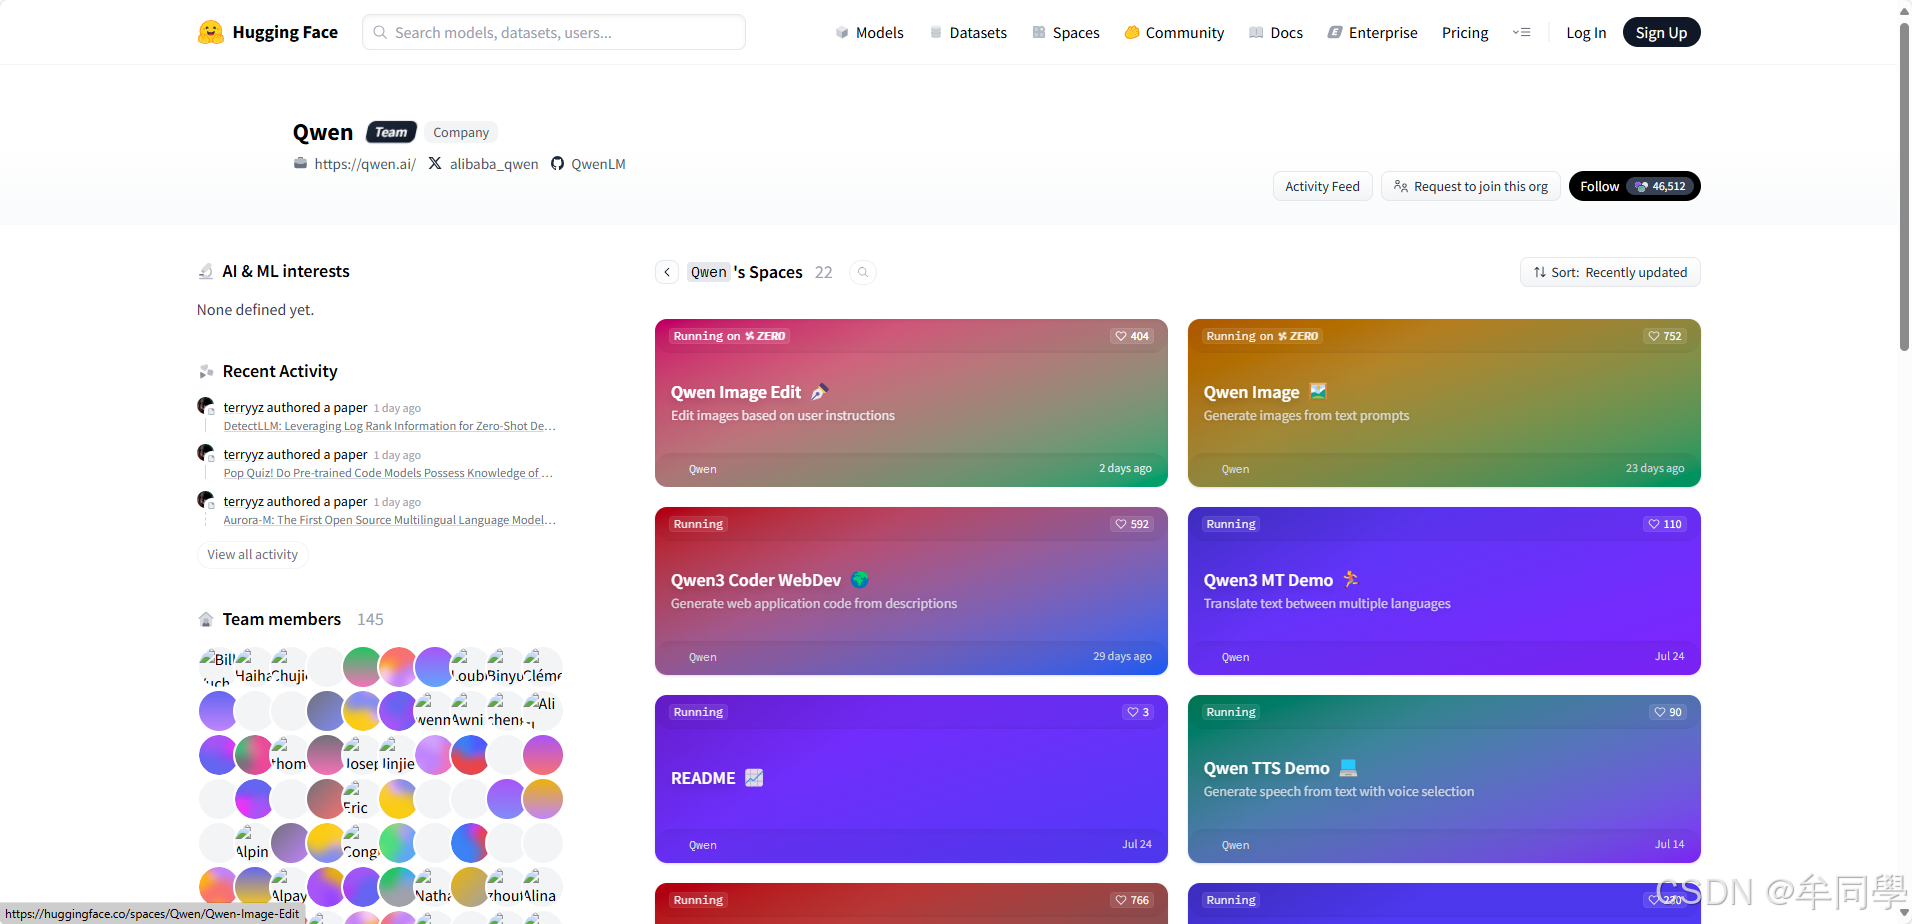Screen dimensions: 1912x924
Task: Open the Datasets nav item
Action: 968,33
